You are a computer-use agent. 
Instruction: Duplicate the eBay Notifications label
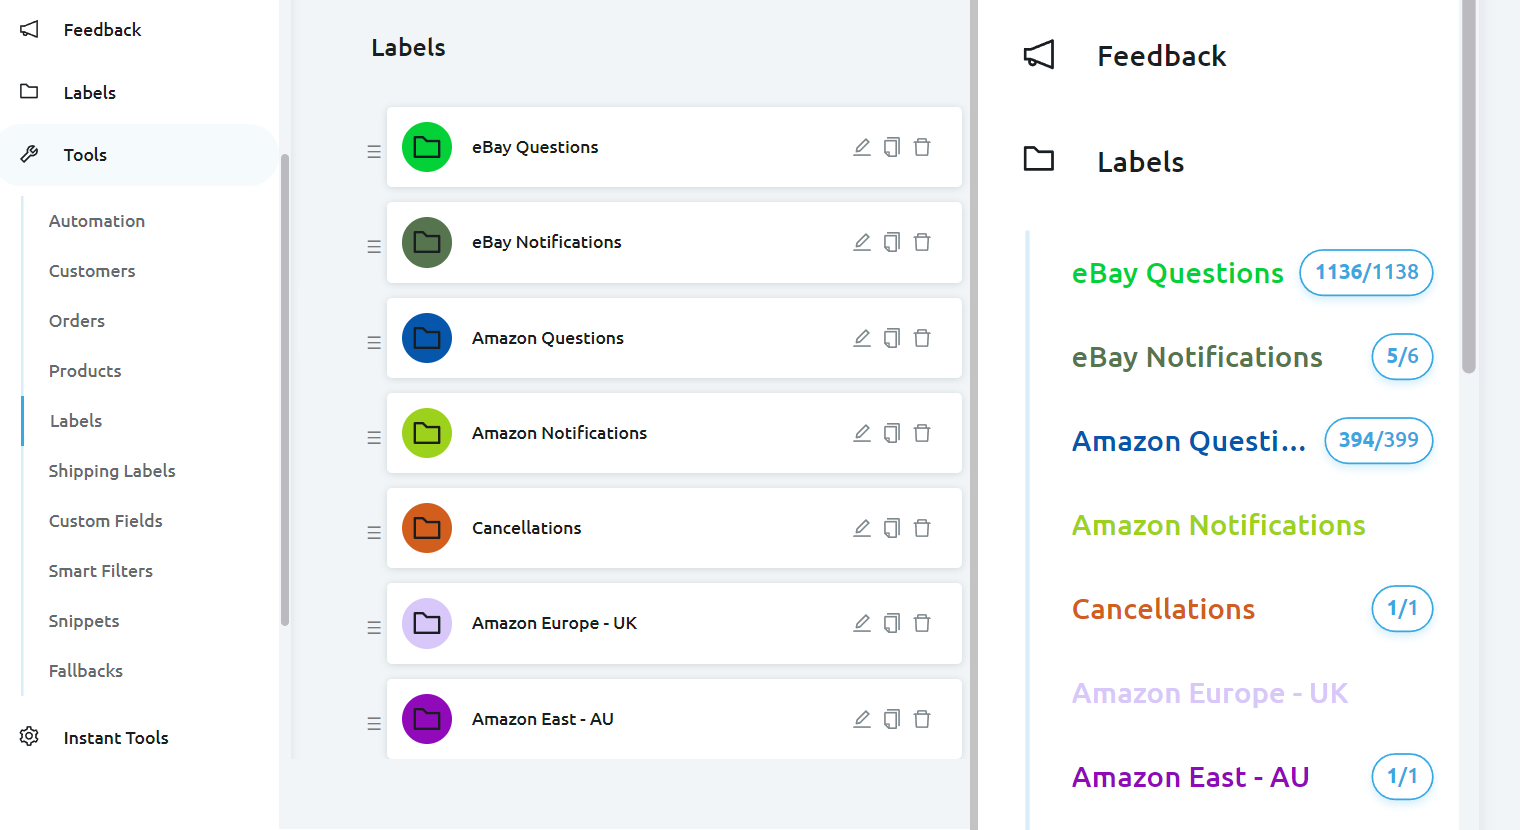[x=892, y=242]
